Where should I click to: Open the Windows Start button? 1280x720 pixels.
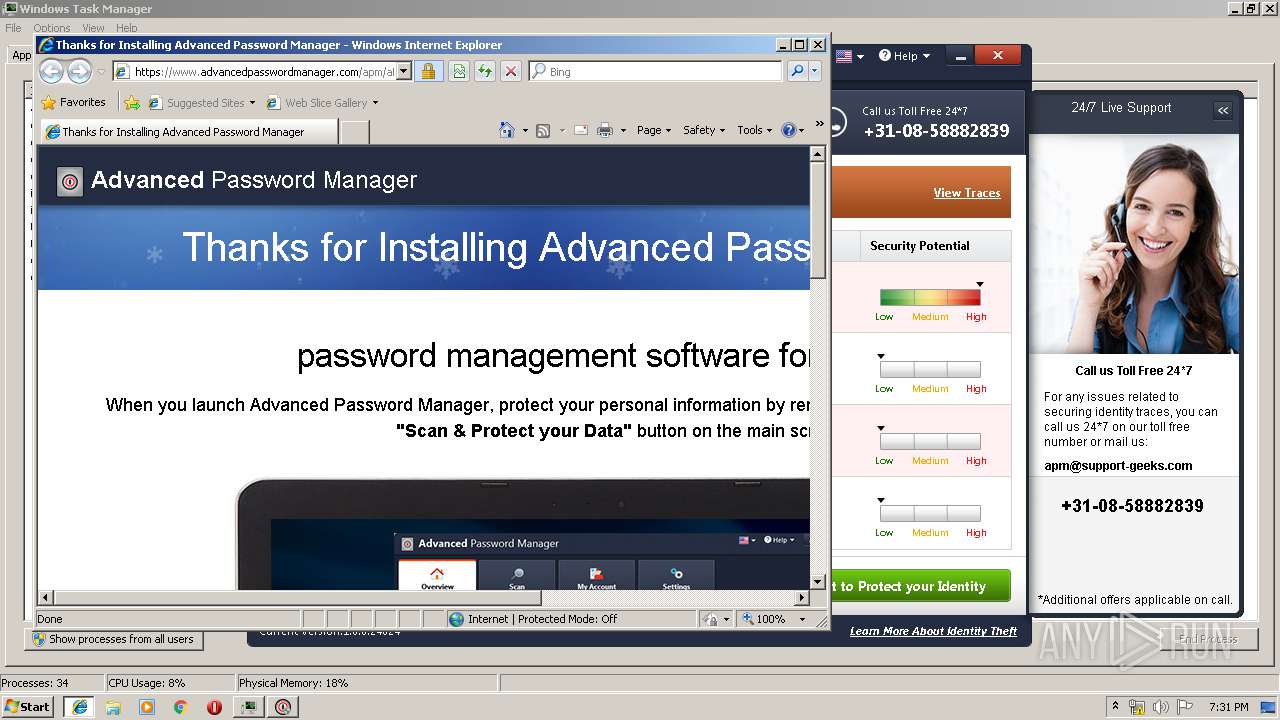tap(27, 706)
